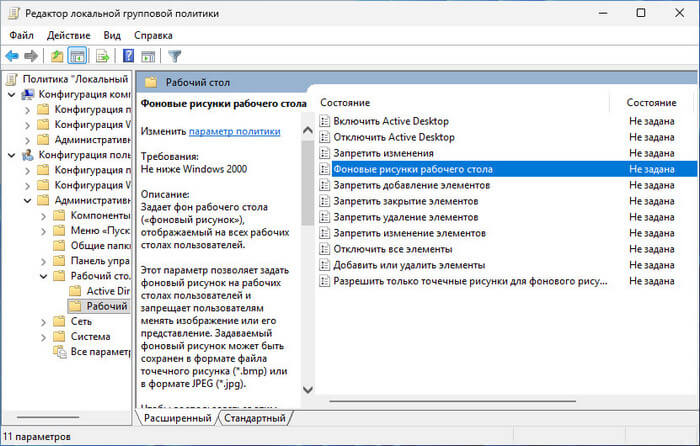The width and height of the screenshot is (700, 446).
Task: Select the "Отключить Active Desktop" policy
Action: click(393, 137)
